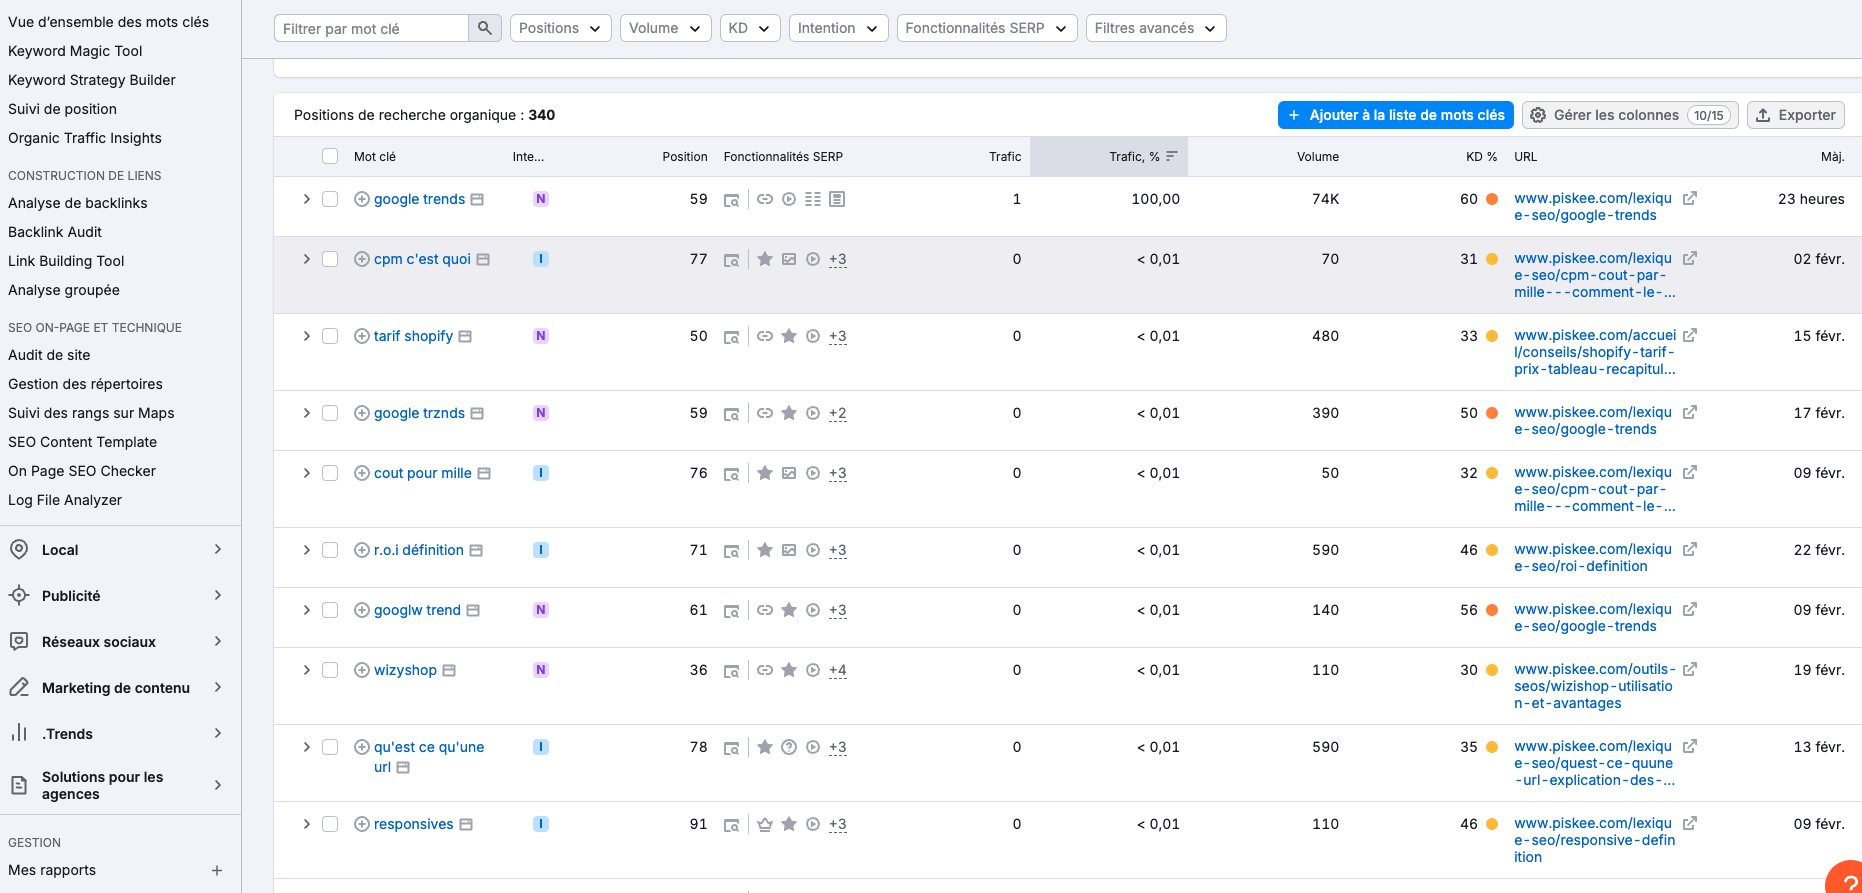Open the KD filter dropdown
The width and height of the screenshot is (1862, 893).
pos(749,28)
